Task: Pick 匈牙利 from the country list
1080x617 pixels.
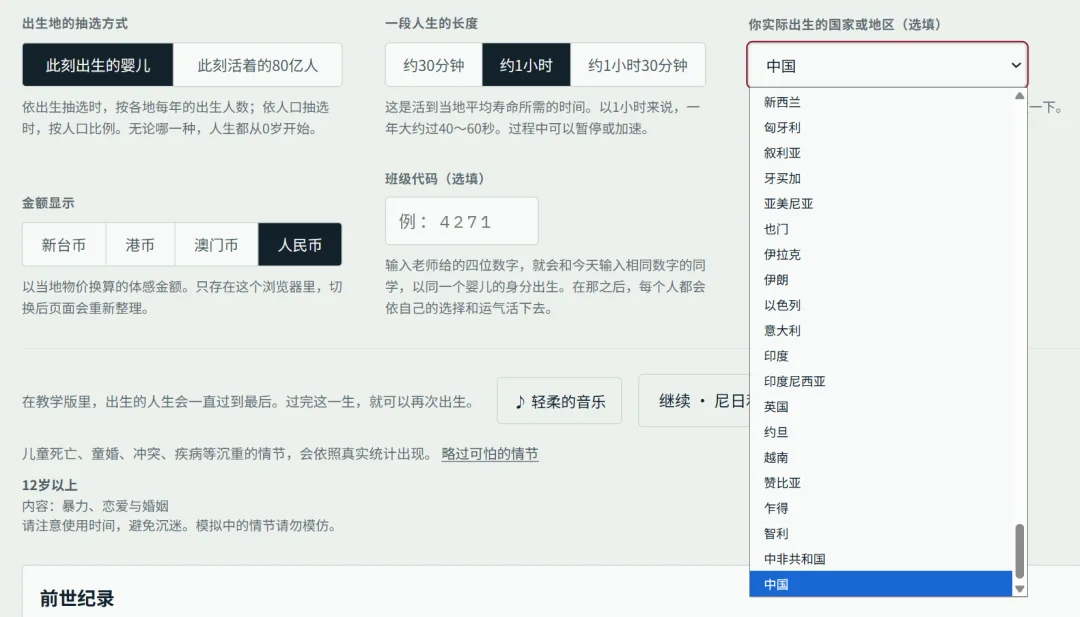Action: [x=881, y=127]
